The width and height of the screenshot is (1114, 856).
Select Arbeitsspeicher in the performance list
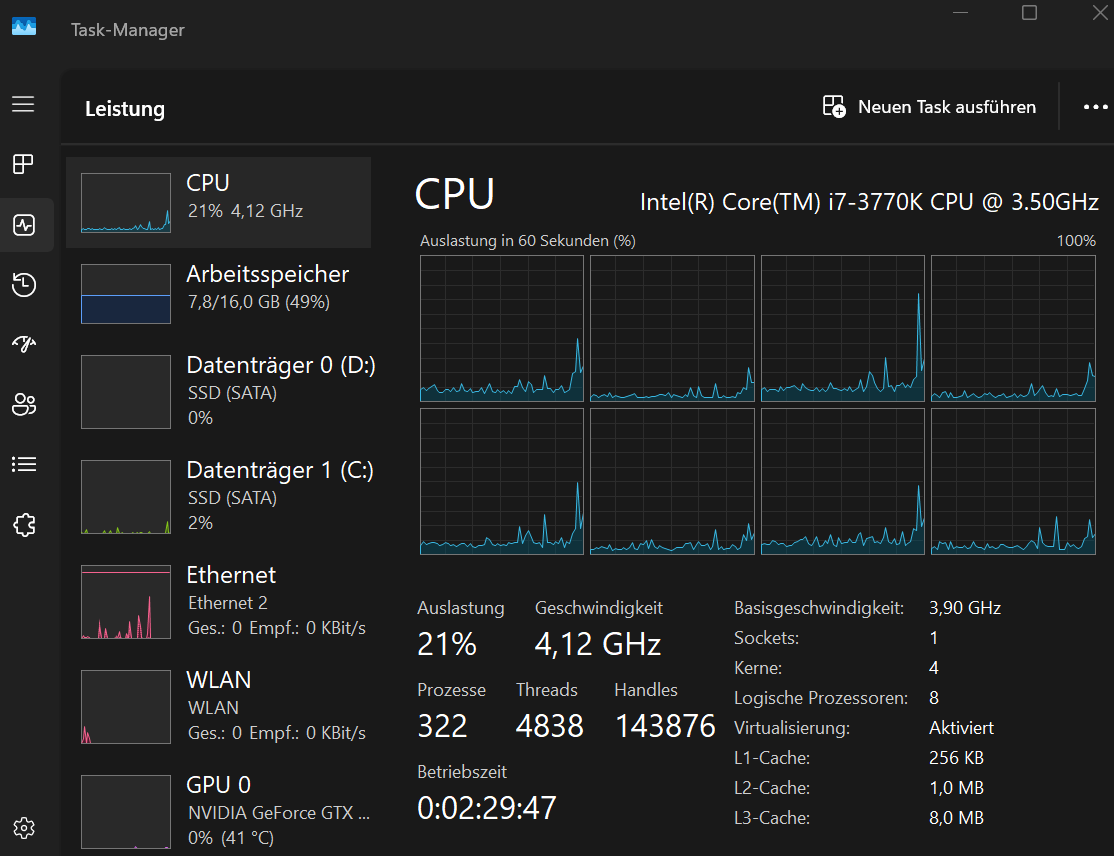pos(219,293)
